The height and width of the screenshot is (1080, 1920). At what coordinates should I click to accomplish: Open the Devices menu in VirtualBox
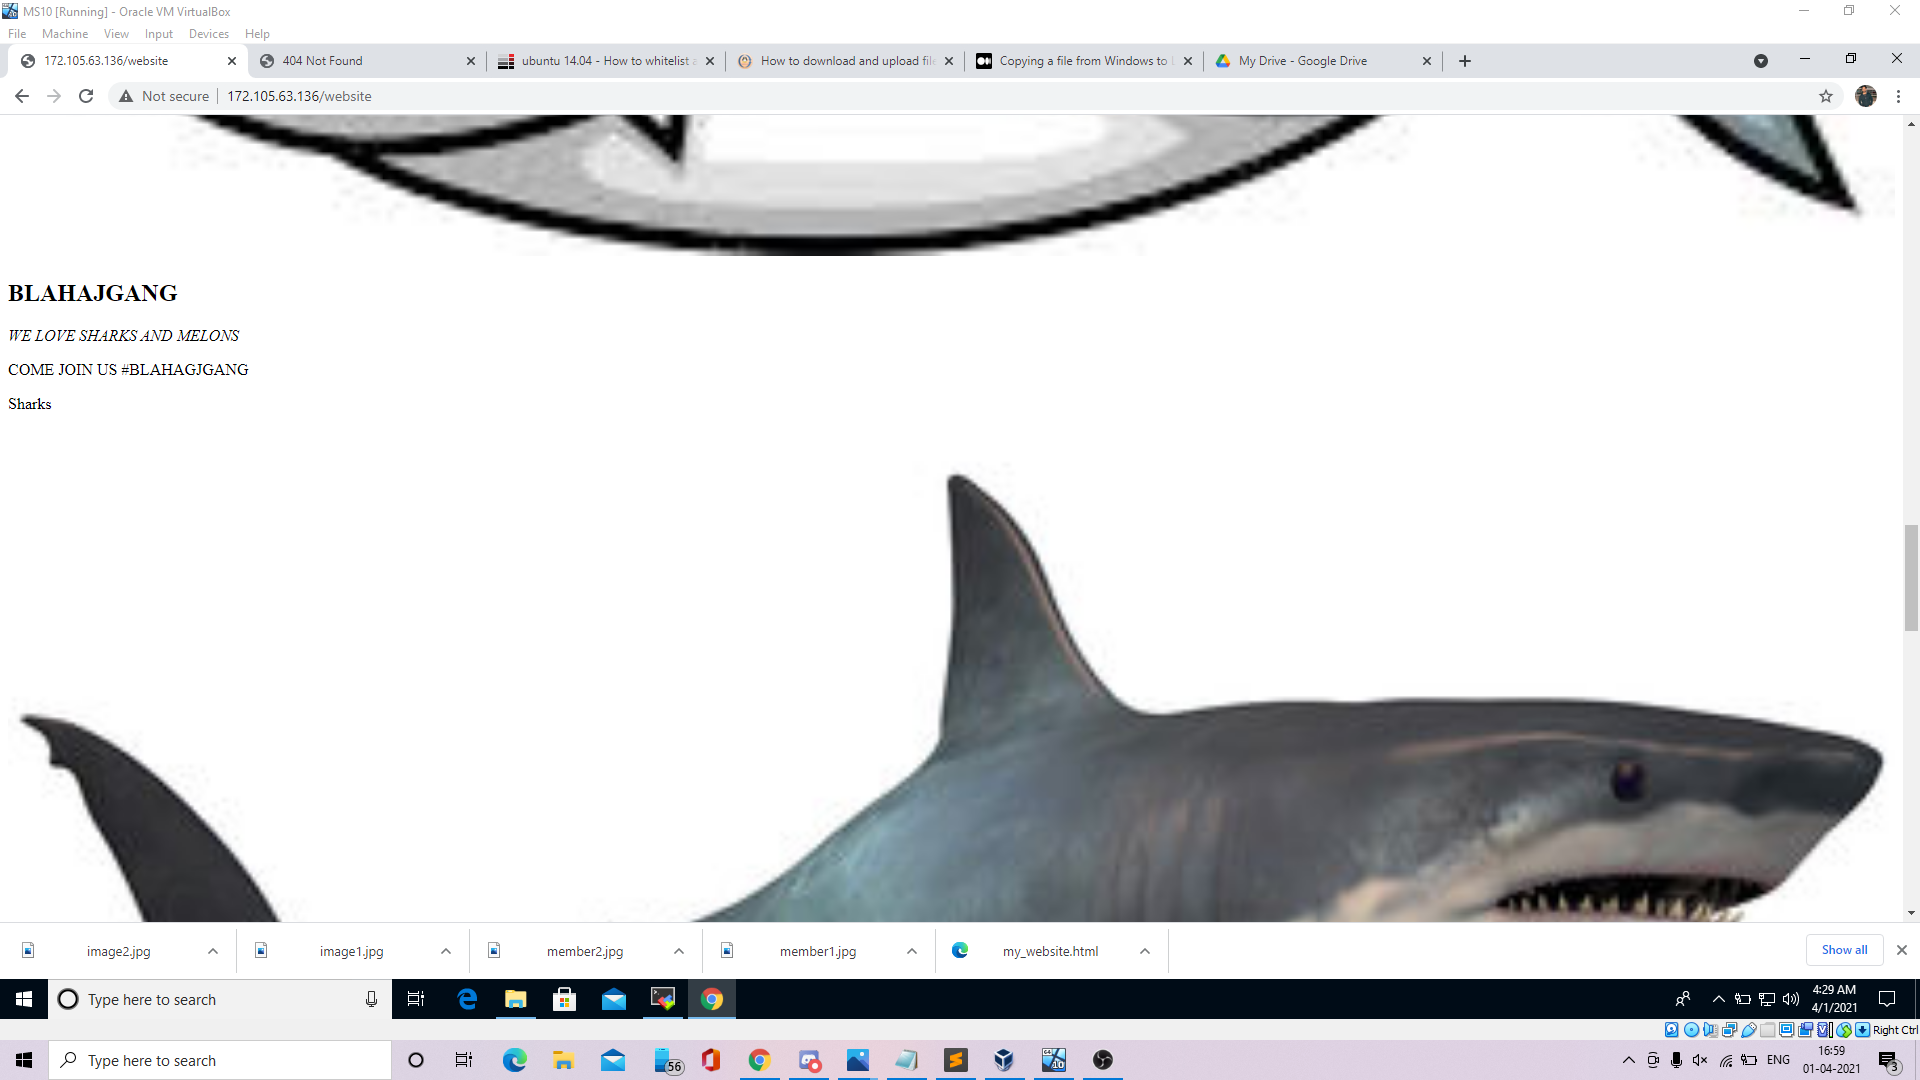coord(208,33)
